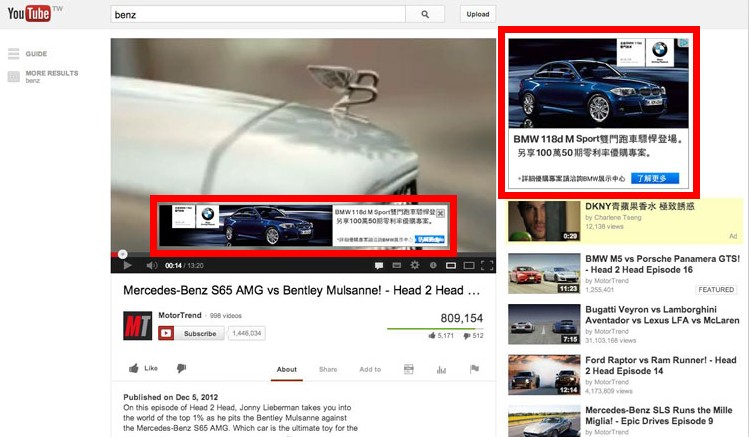Viewport: 749px width, 437px height.
Task: Click the video progress bar scrubber
Action: [123, 254]
